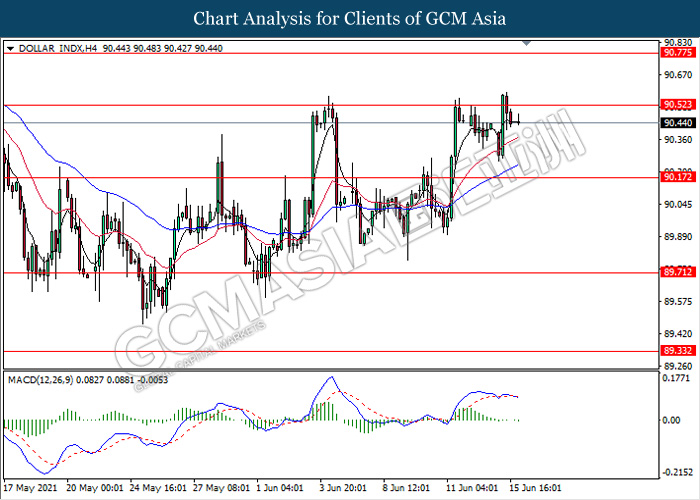Click the 8 Jun 12:01 time label
Image resolution: width=700 pixels, height=500 pixels.
tap(407, 488)
